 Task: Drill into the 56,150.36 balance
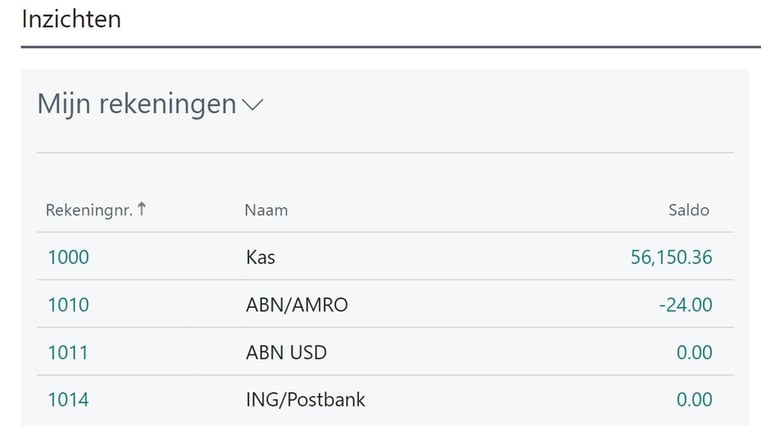(x=671, y=257)
